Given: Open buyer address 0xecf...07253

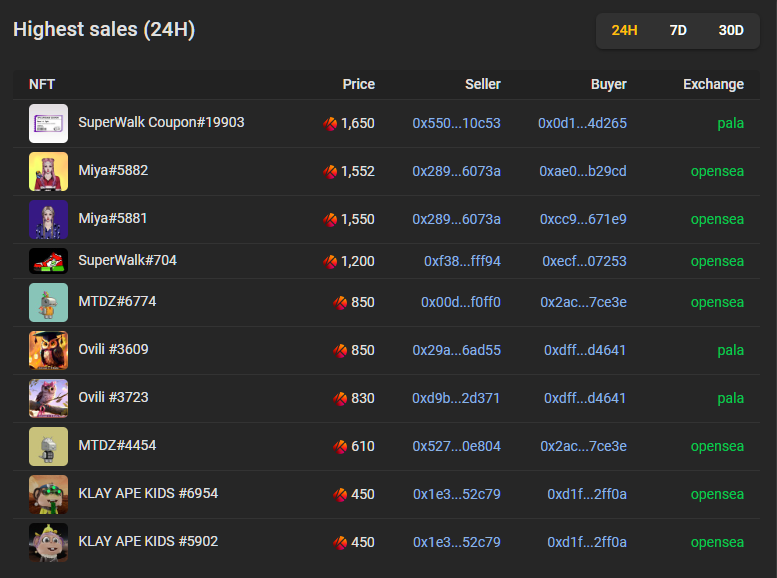Looking at the screenshot, I should pyautogui.click(x=584, y=261).
